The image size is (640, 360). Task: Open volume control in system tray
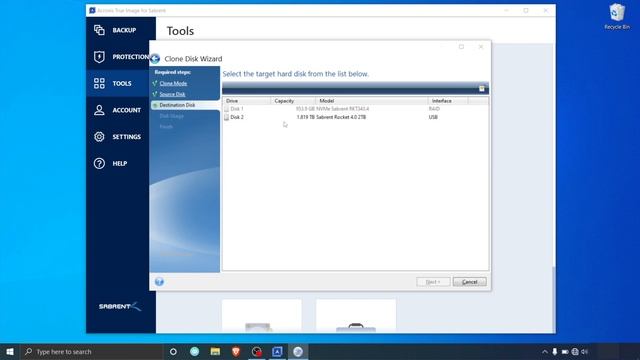[x=584, y=351]
